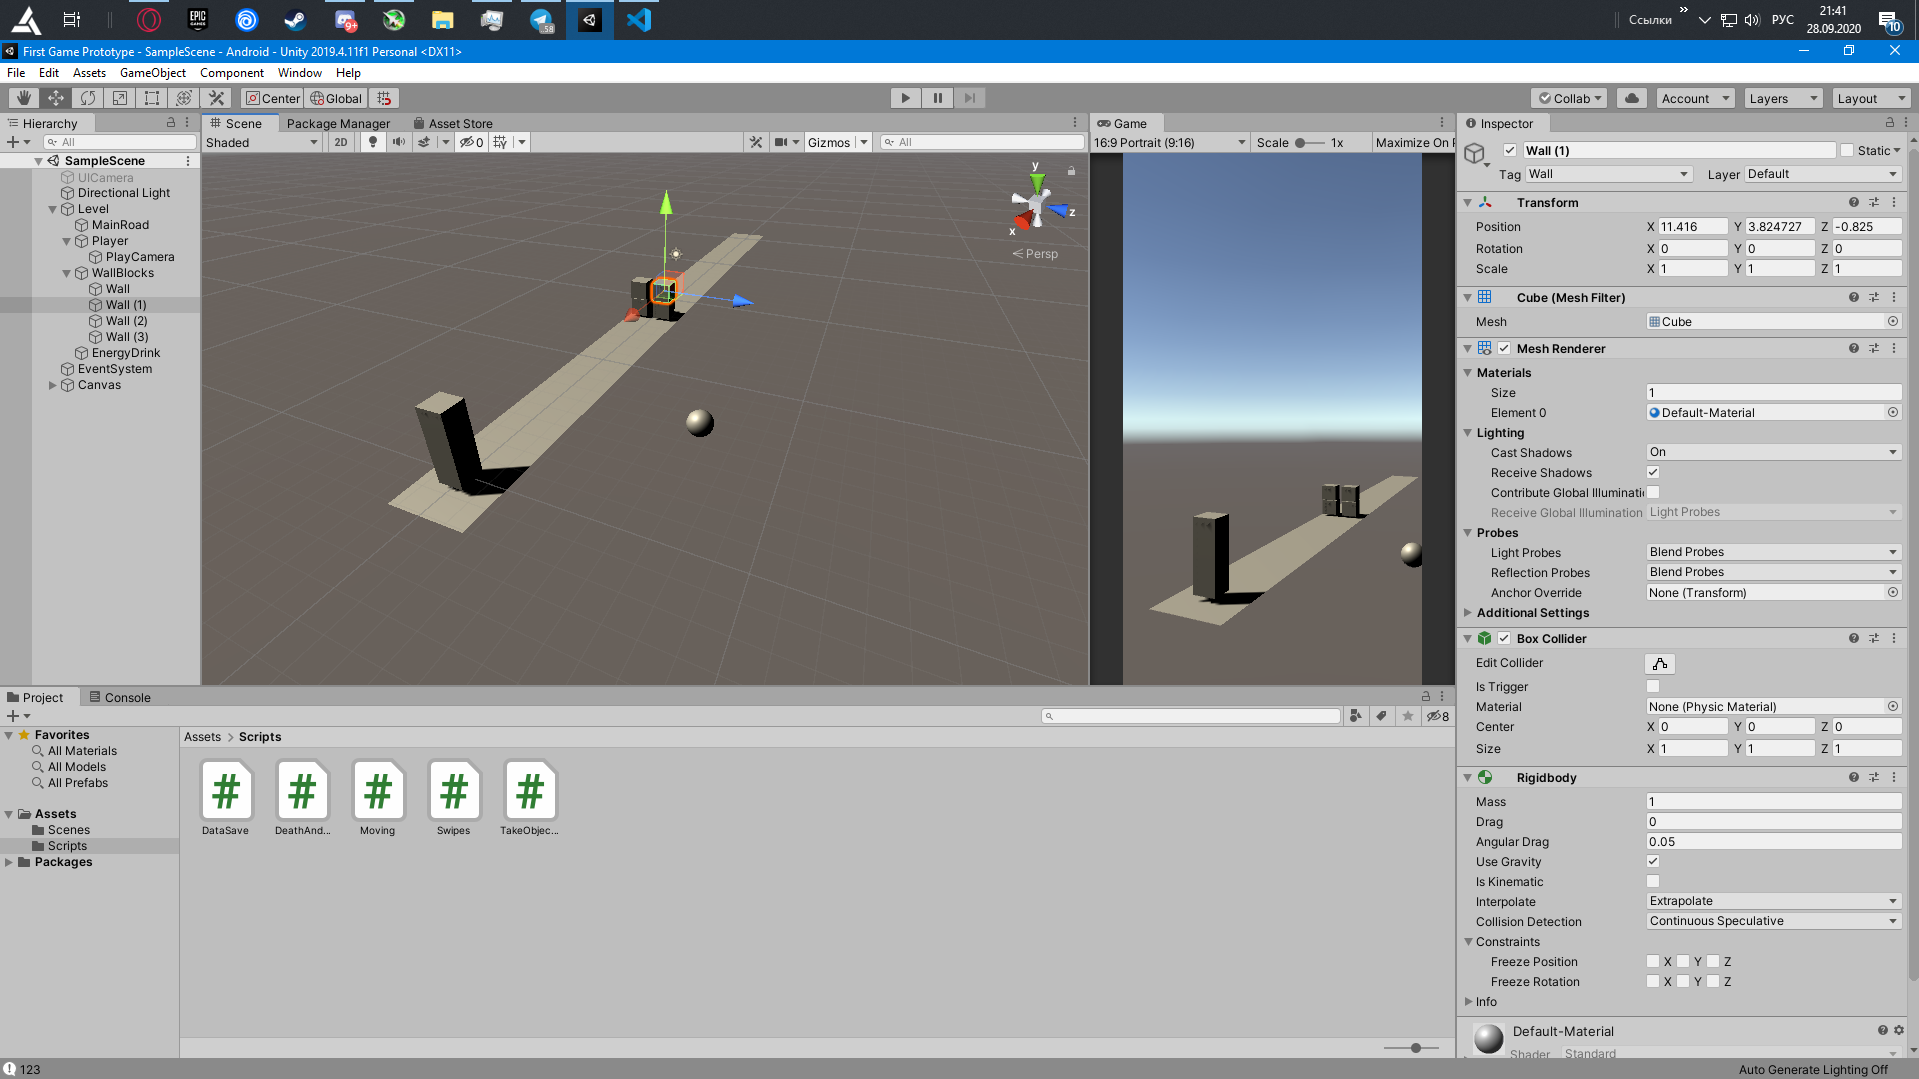
Task: Enable Is Kinematic checkbox
Action: pyautogui.click(x=1653, y=881)
